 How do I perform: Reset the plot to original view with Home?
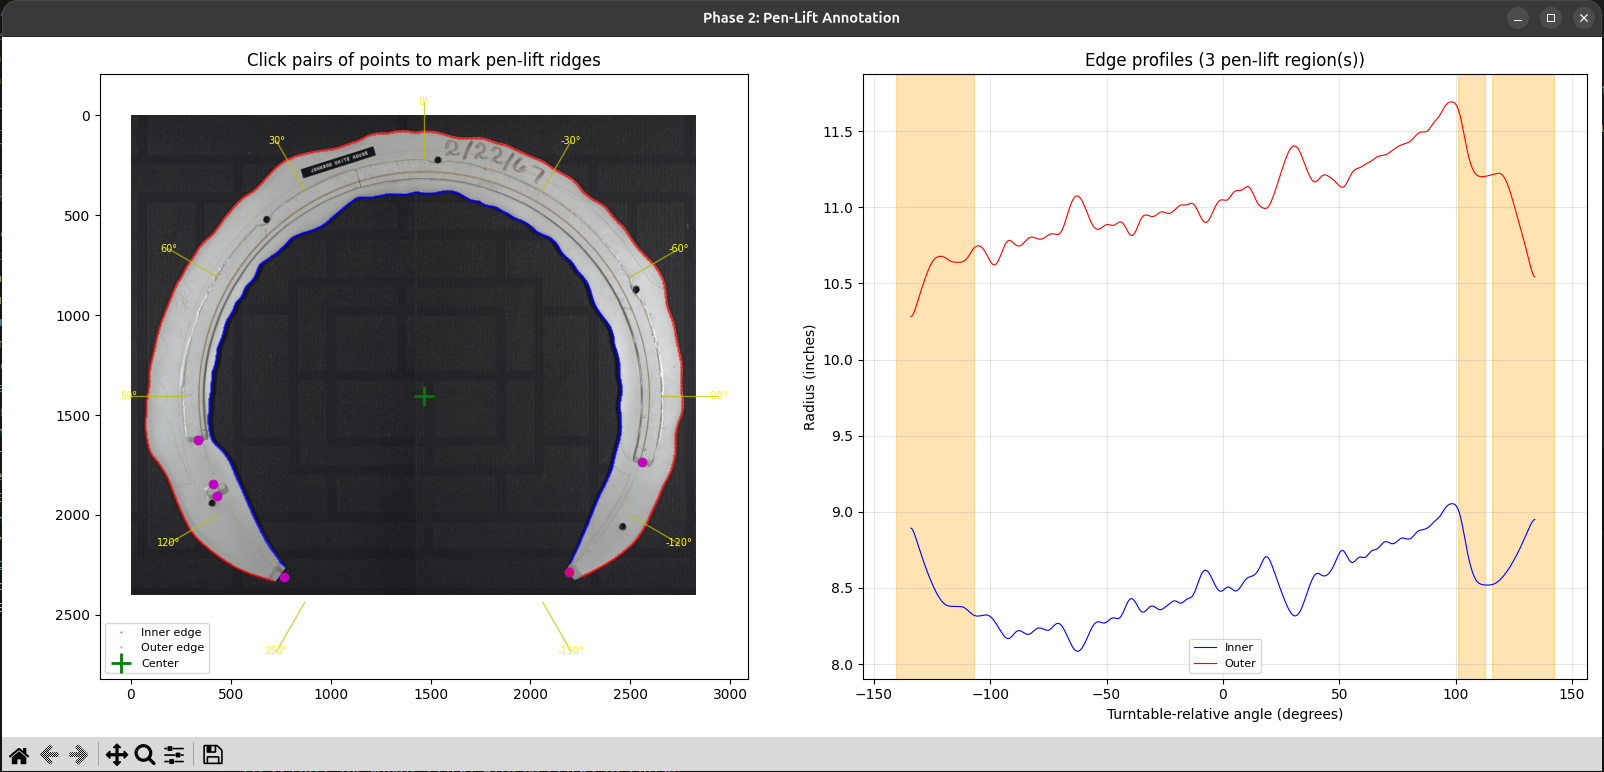(19, 755)
